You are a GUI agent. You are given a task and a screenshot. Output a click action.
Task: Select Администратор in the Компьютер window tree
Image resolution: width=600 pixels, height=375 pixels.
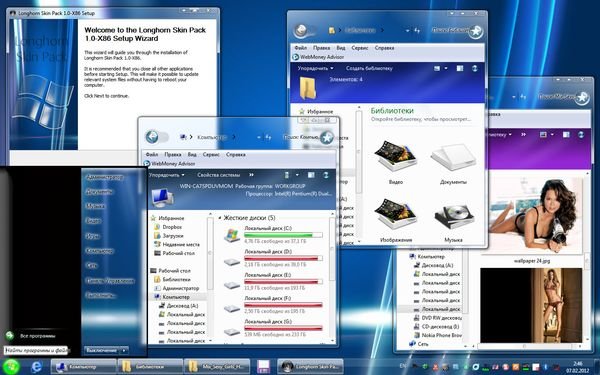(181, 288)
